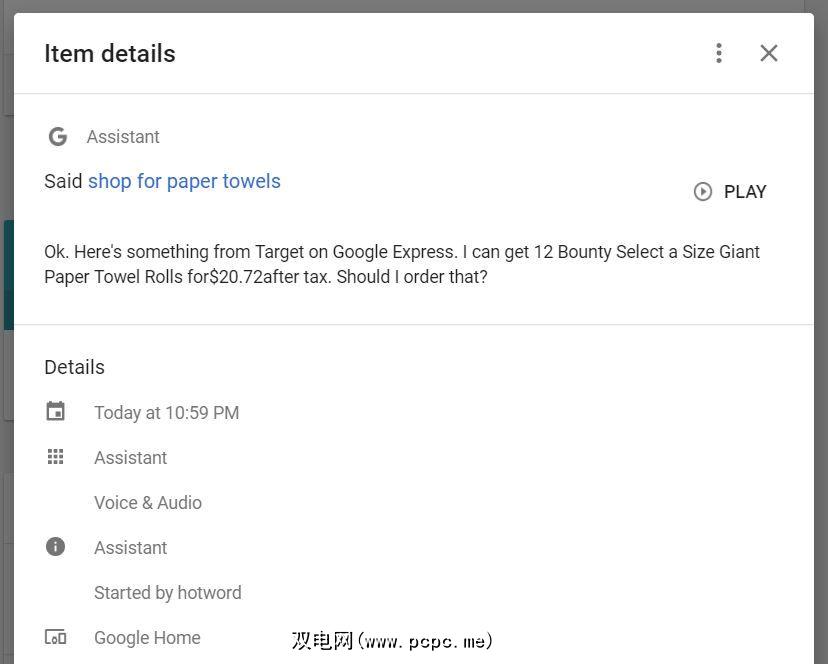Image resolution: width=828 pixels, height=664 pixels.
Task: Close the Item details dialog
Action: (x=768, y=53)
